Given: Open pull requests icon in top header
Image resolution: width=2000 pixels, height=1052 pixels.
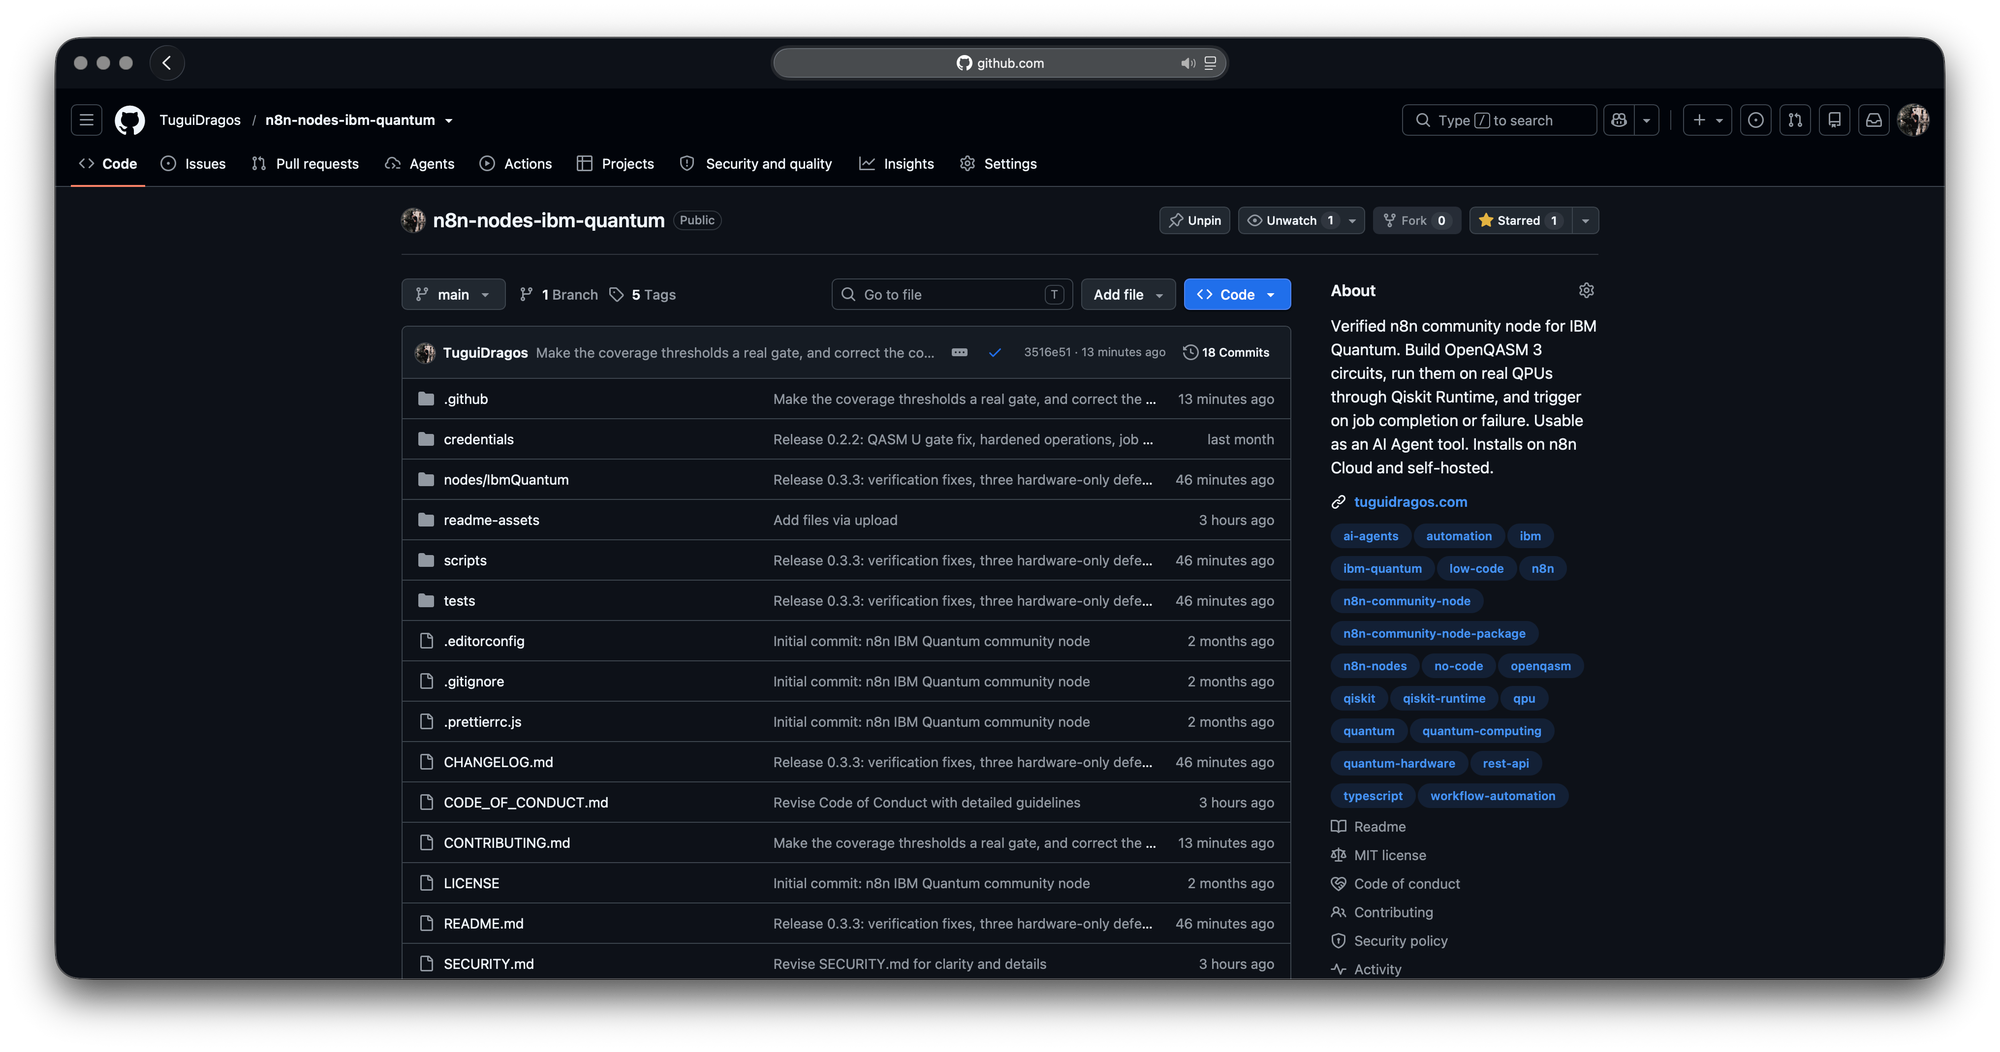Looking at the screenshot, I should click(1795, 120).
